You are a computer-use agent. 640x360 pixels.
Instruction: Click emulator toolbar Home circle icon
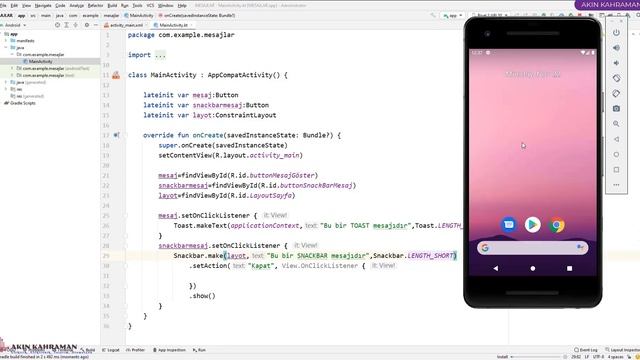coord(616,154)
